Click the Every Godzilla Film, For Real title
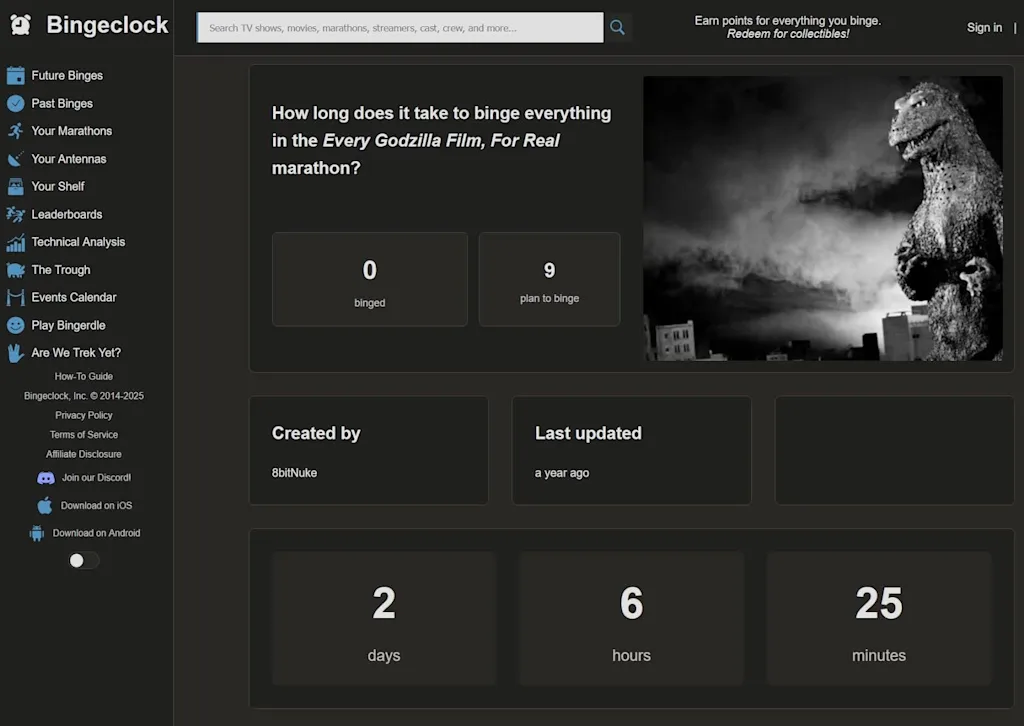The height and width of the screenshot is (726, 1024). pyautogui.click(x=441, y=140)
